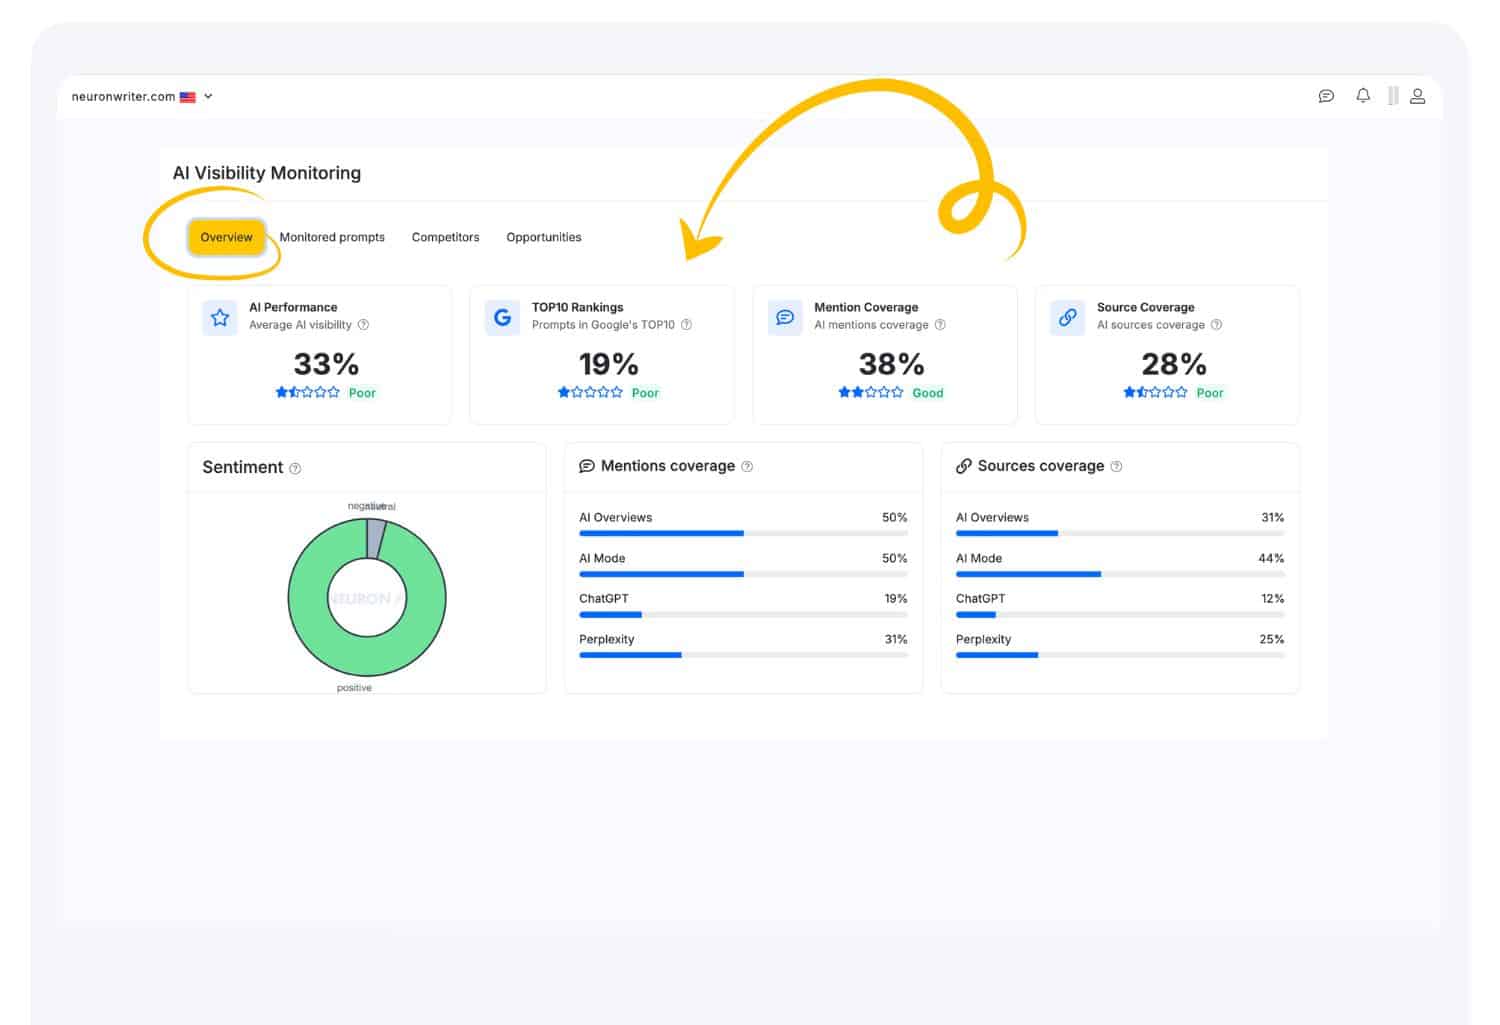Click the notifications bell icon

click(x=1363, y=96)
